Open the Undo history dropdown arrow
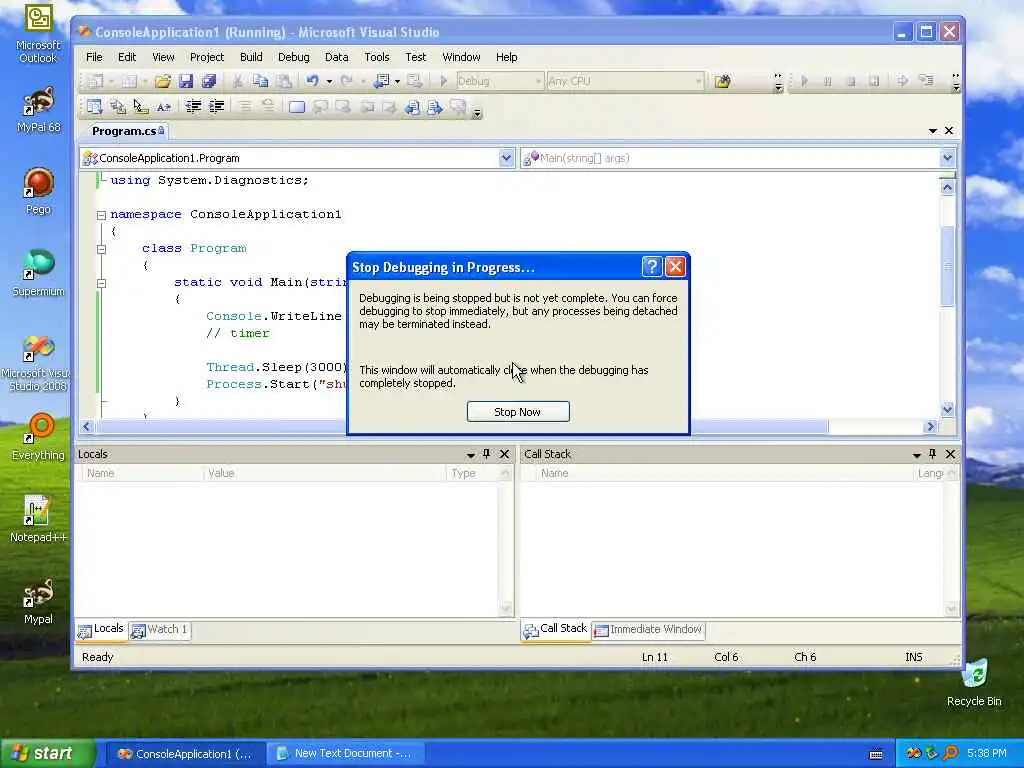1024x768 pixels. click(329, 81)
